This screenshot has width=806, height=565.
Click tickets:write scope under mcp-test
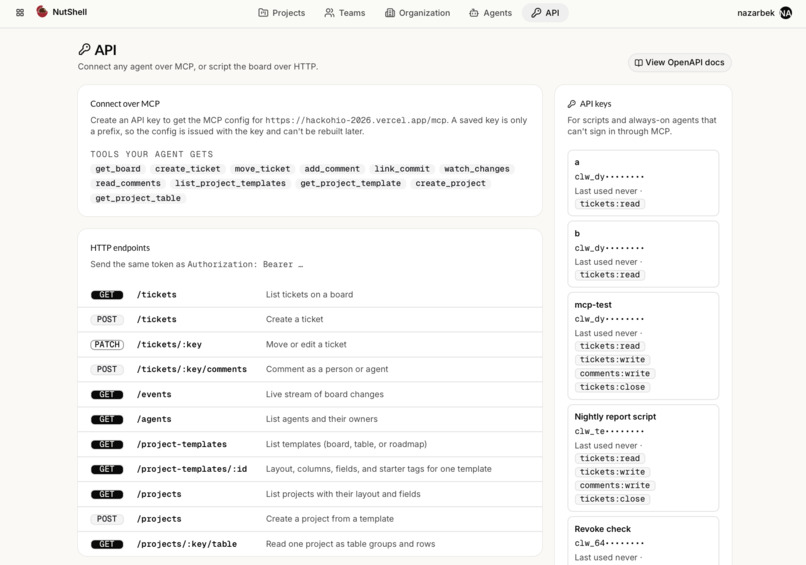(x=612, y=360)
